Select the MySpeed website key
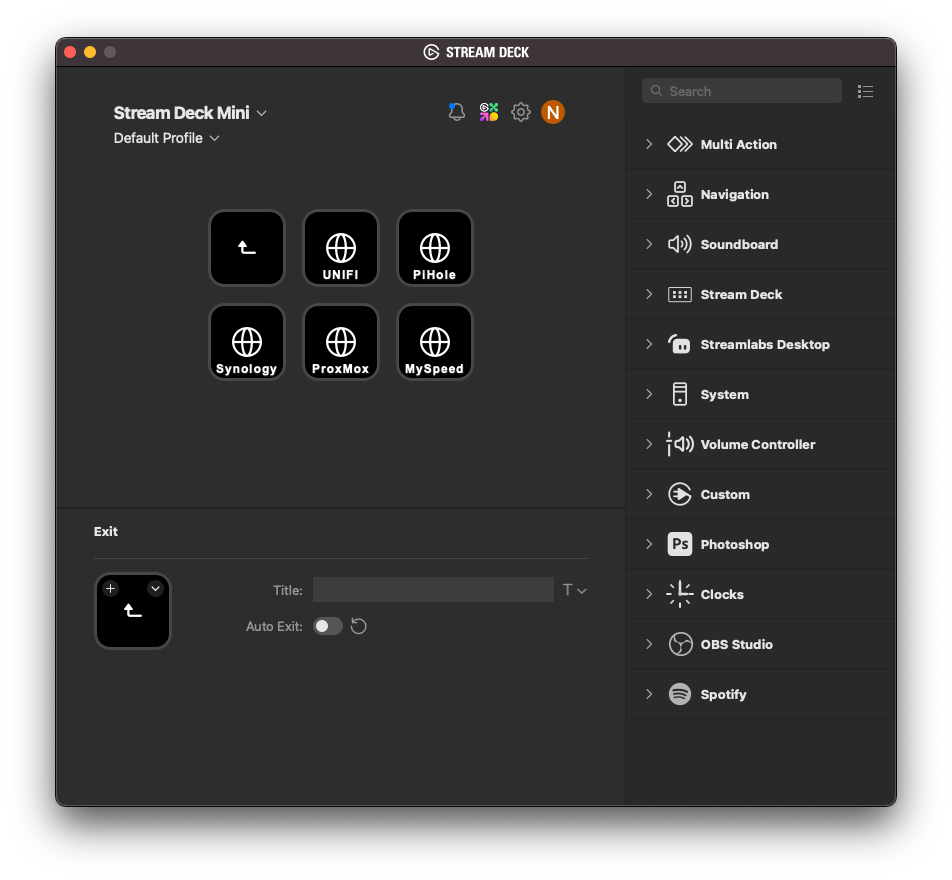 [435, 342]
